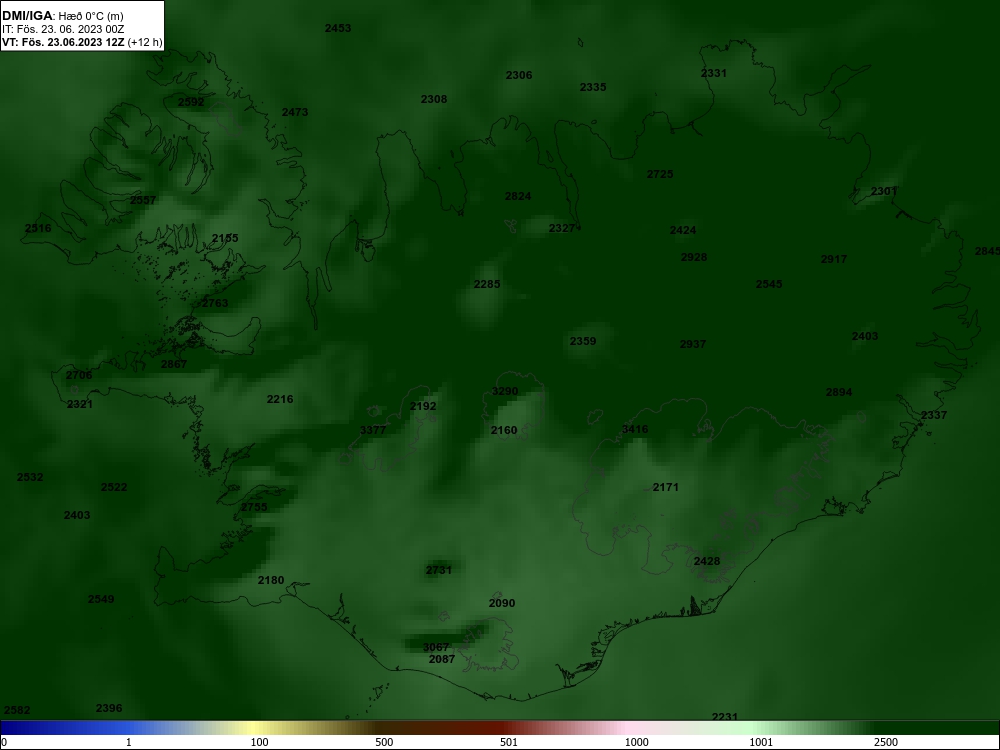The image size is (1000, 750).
Task: Click the 2725 height label
Action: tap(660, 174)
